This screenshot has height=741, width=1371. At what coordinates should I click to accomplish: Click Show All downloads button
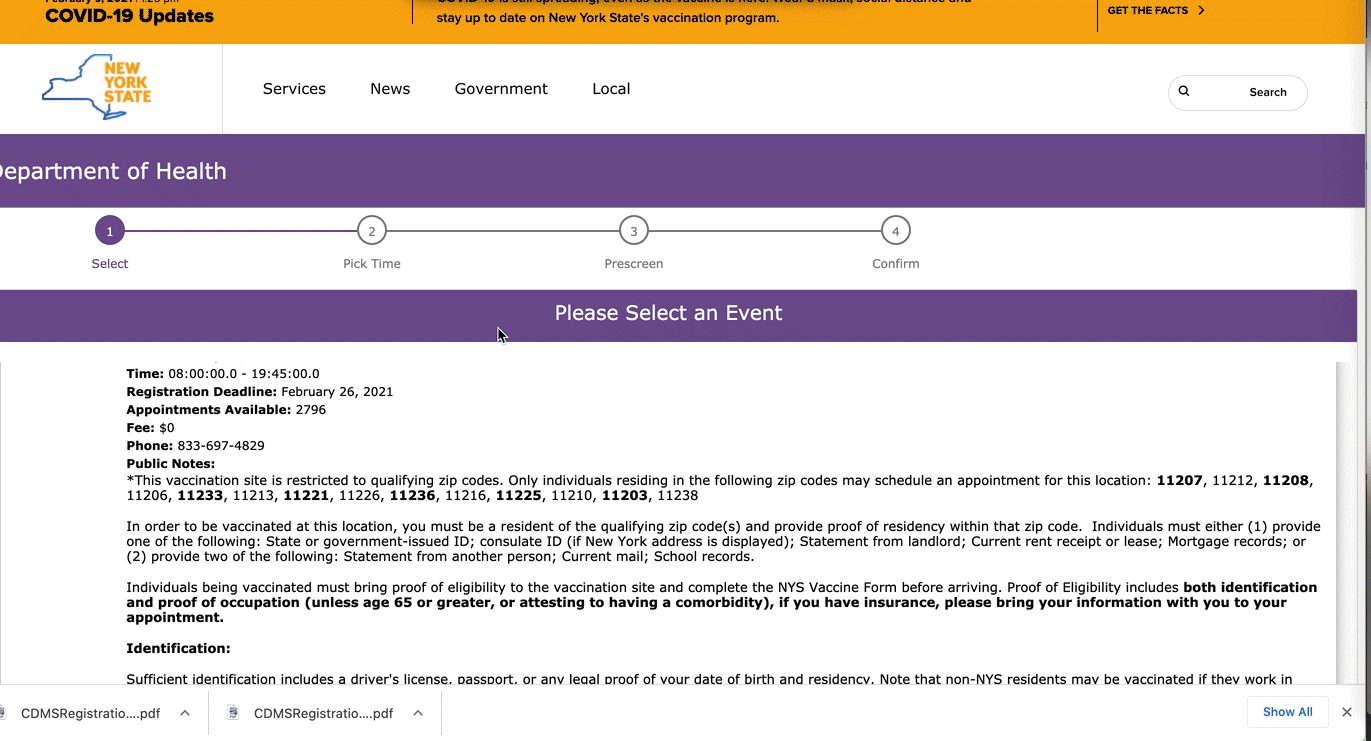click(x=1288, y=712)
